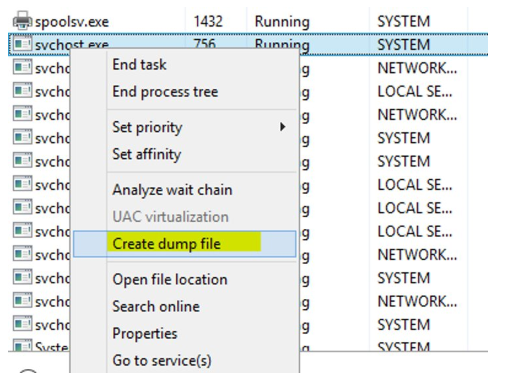Click SYSTEM user of spoolsv.exe row

(x=403, y=22)
